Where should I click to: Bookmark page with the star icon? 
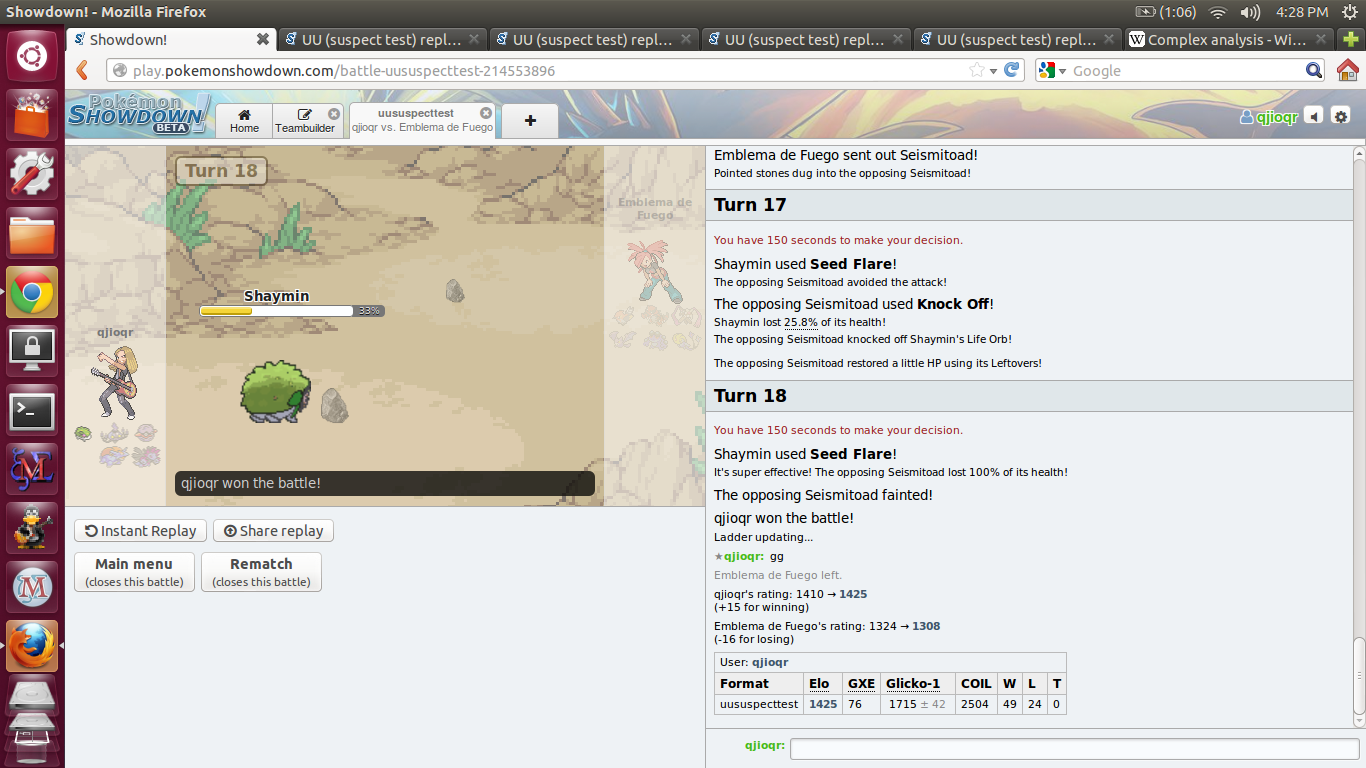point(976,70)
